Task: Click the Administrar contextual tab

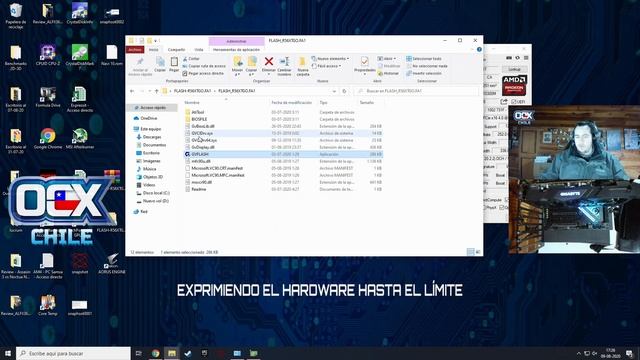Action: [x=236, y=41]
